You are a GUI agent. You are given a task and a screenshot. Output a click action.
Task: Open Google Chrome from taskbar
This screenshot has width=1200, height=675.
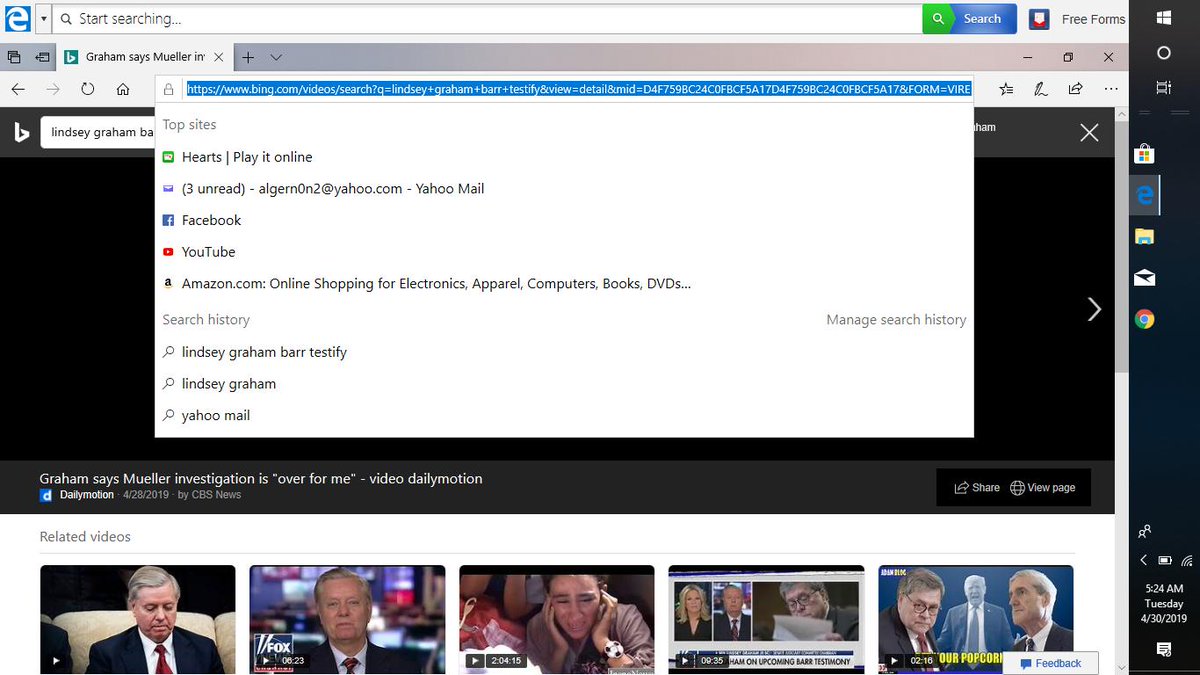pos(1145,319)
